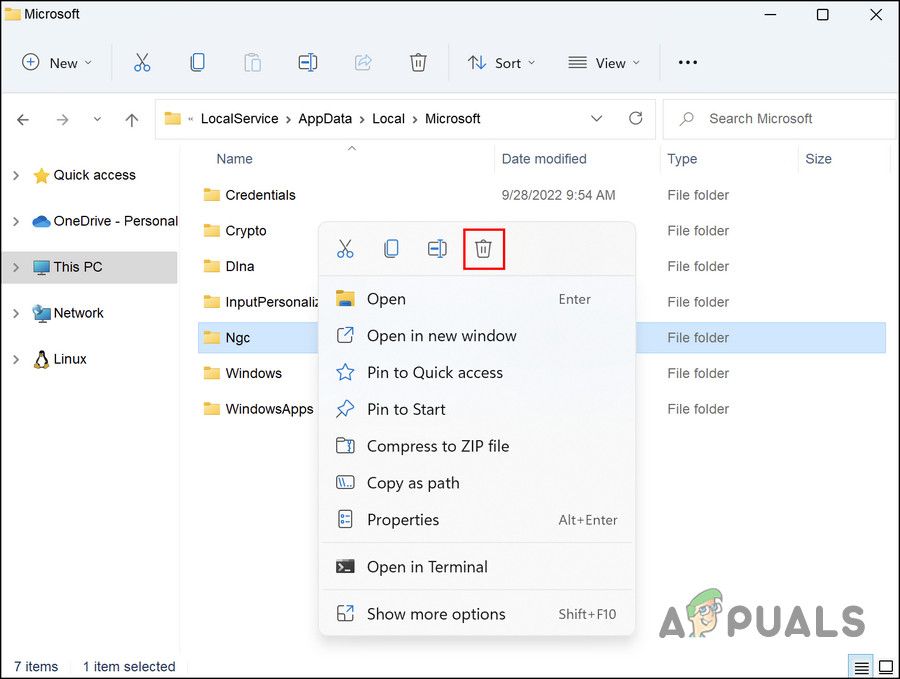Image resolution: width=900 pixels, height=679 pixels.
Task: Expand the Linux tree node
Action: (x=16, y=359)
